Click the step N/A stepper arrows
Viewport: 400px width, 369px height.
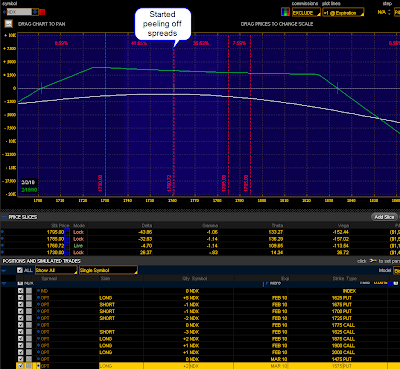(389, 12)
